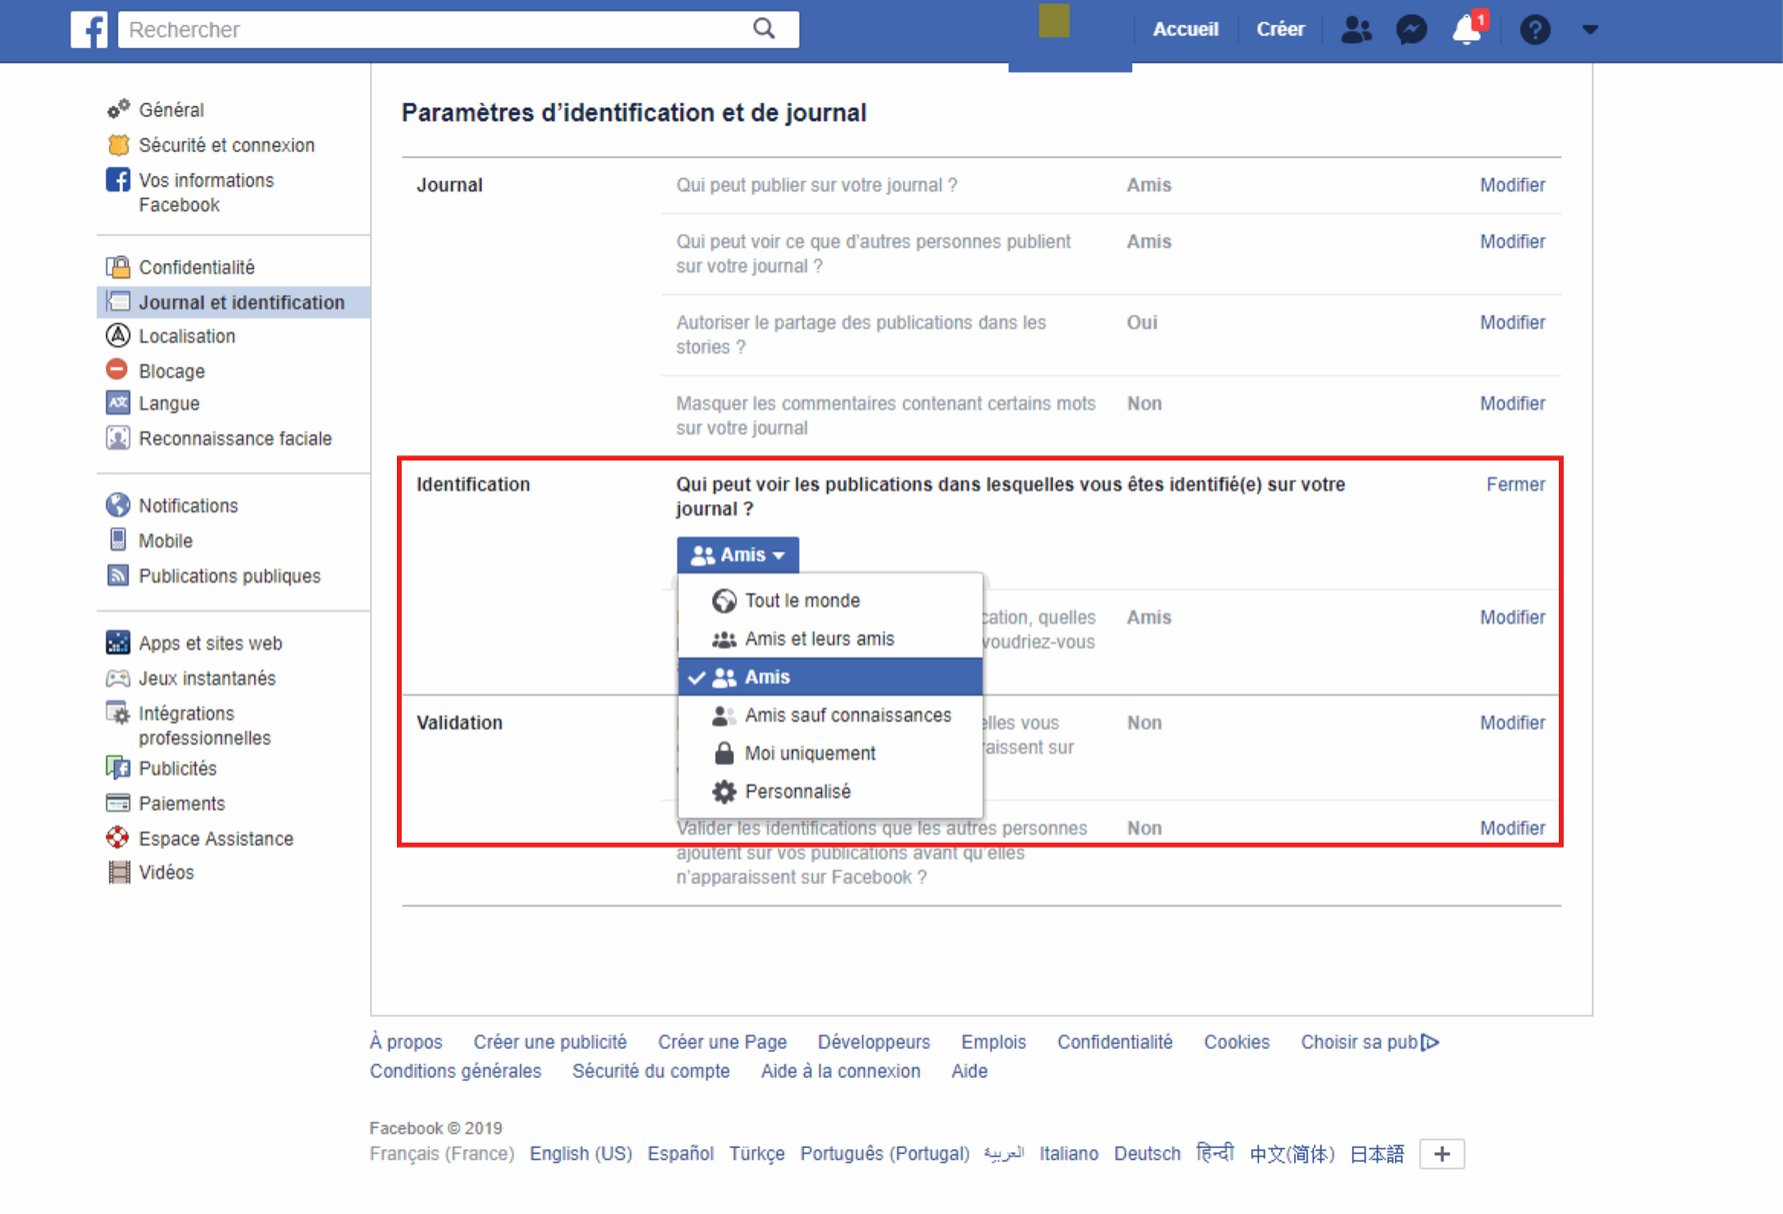Open Blocage settings in the sidebar
The height and width of the screenshot is (1214, 1783).
[x=171, y=370]
